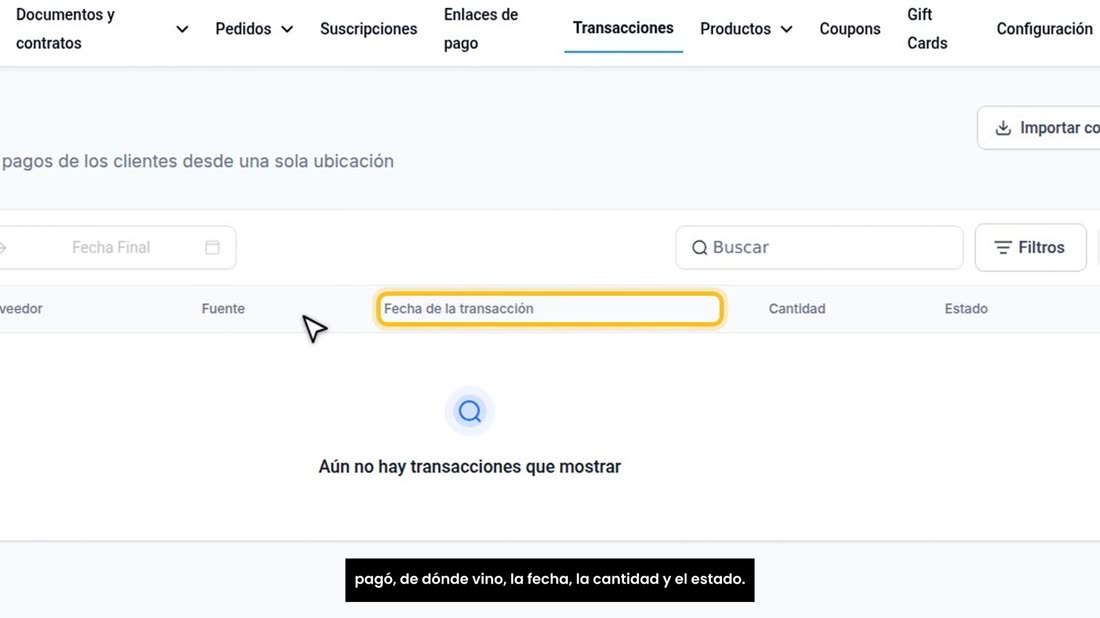Go to the Configuración tab
Screen dimensions: 1100x618
(1045, 29)
